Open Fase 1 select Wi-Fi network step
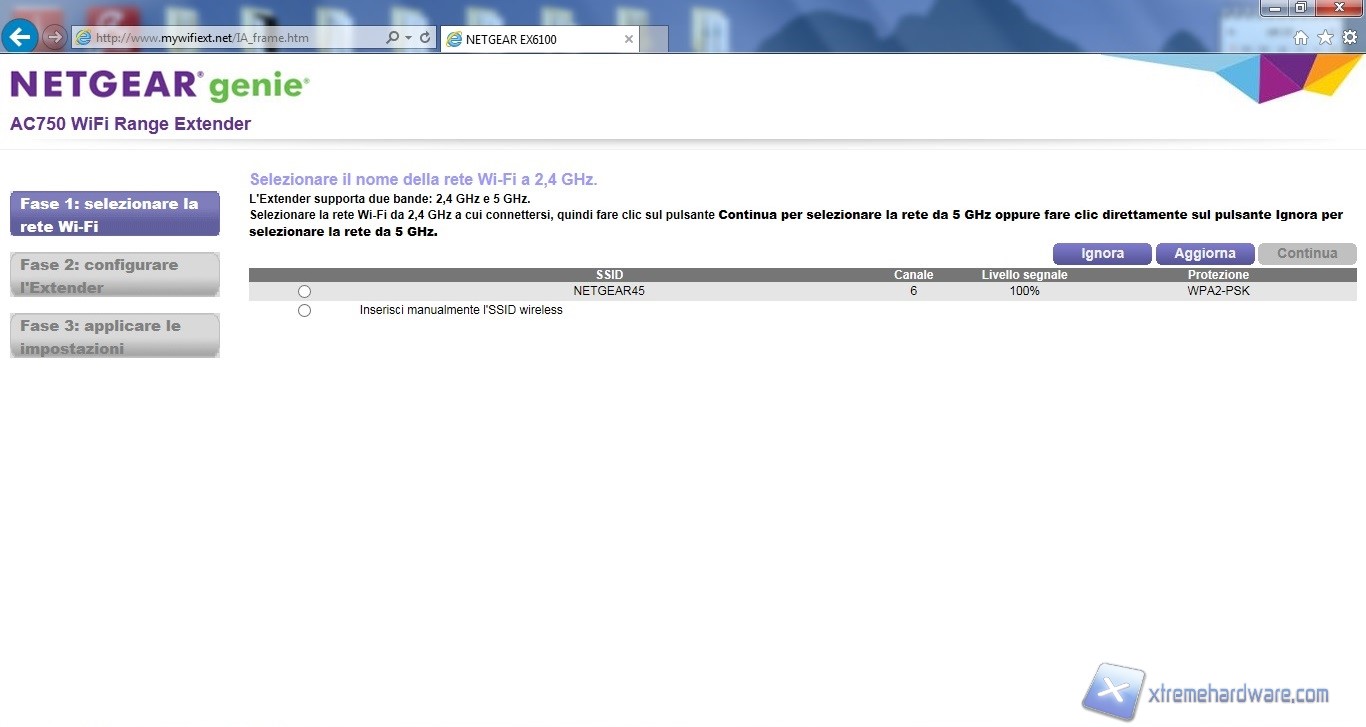 [114, 214]
